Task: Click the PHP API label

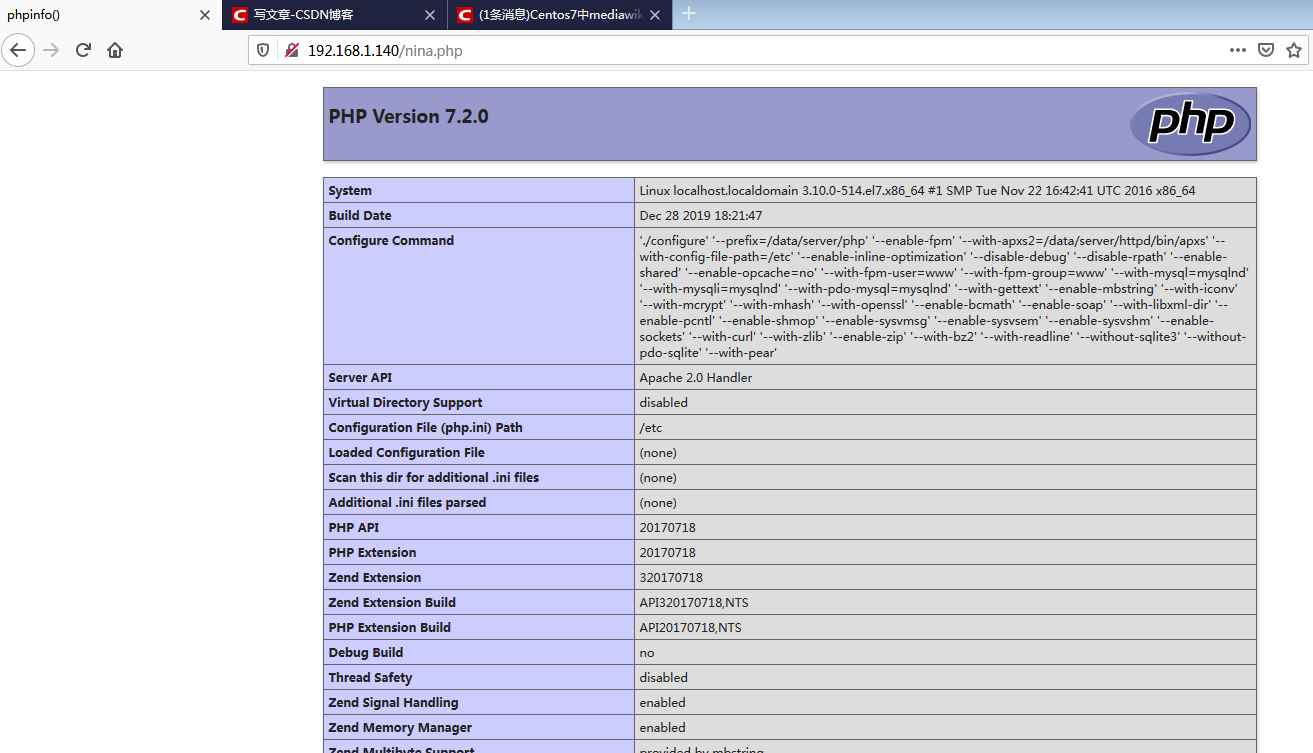Action: pyautogui.click(x=354, y=528)
